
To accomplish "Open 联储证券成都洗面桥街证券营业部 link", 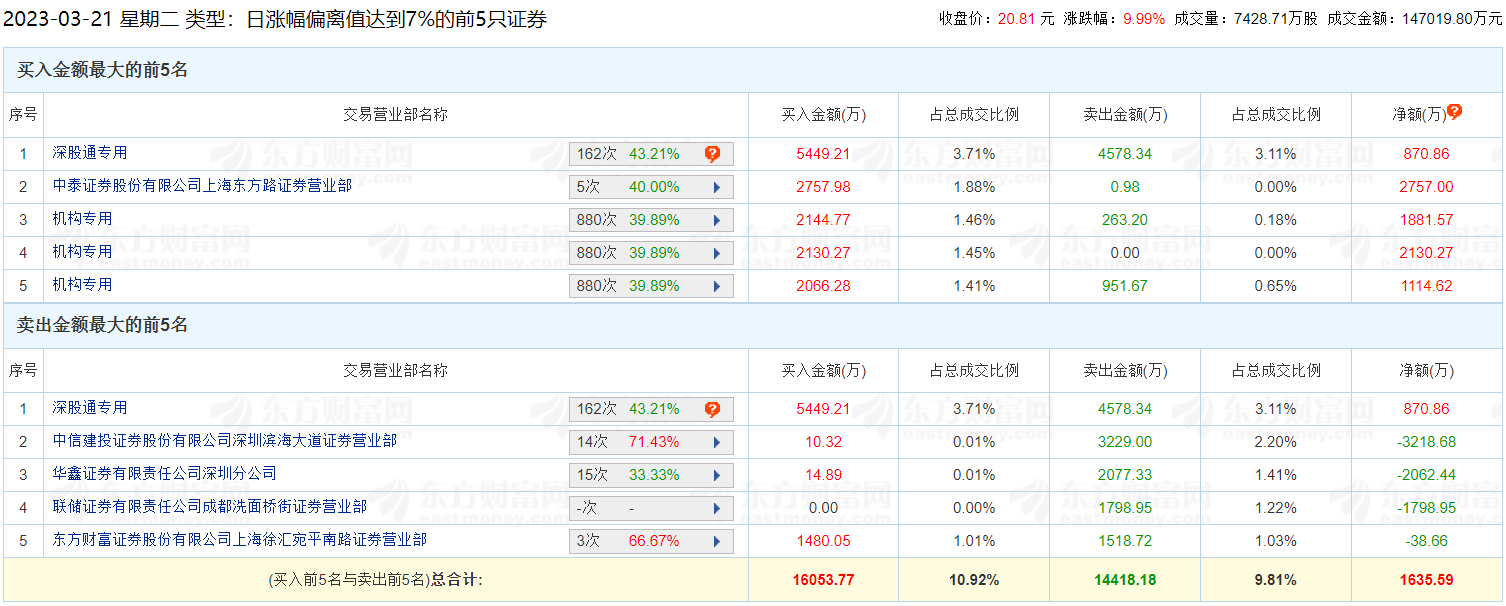I will [x=209, y=507].
